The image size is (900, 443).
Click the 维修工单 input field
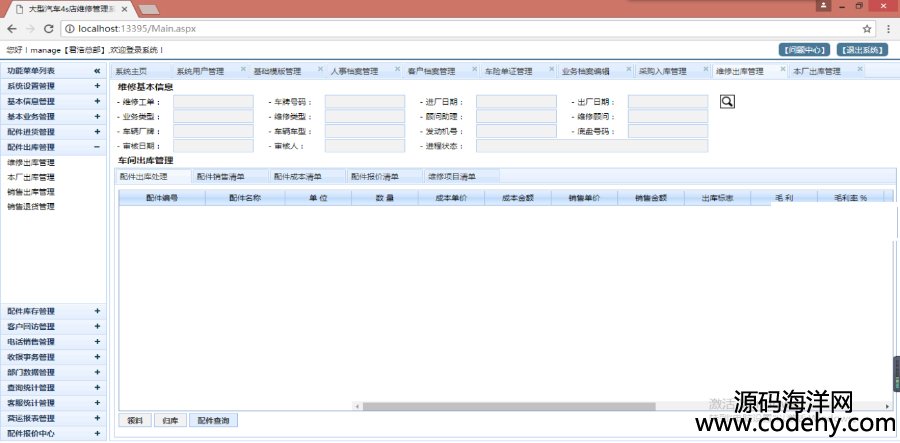213,102
